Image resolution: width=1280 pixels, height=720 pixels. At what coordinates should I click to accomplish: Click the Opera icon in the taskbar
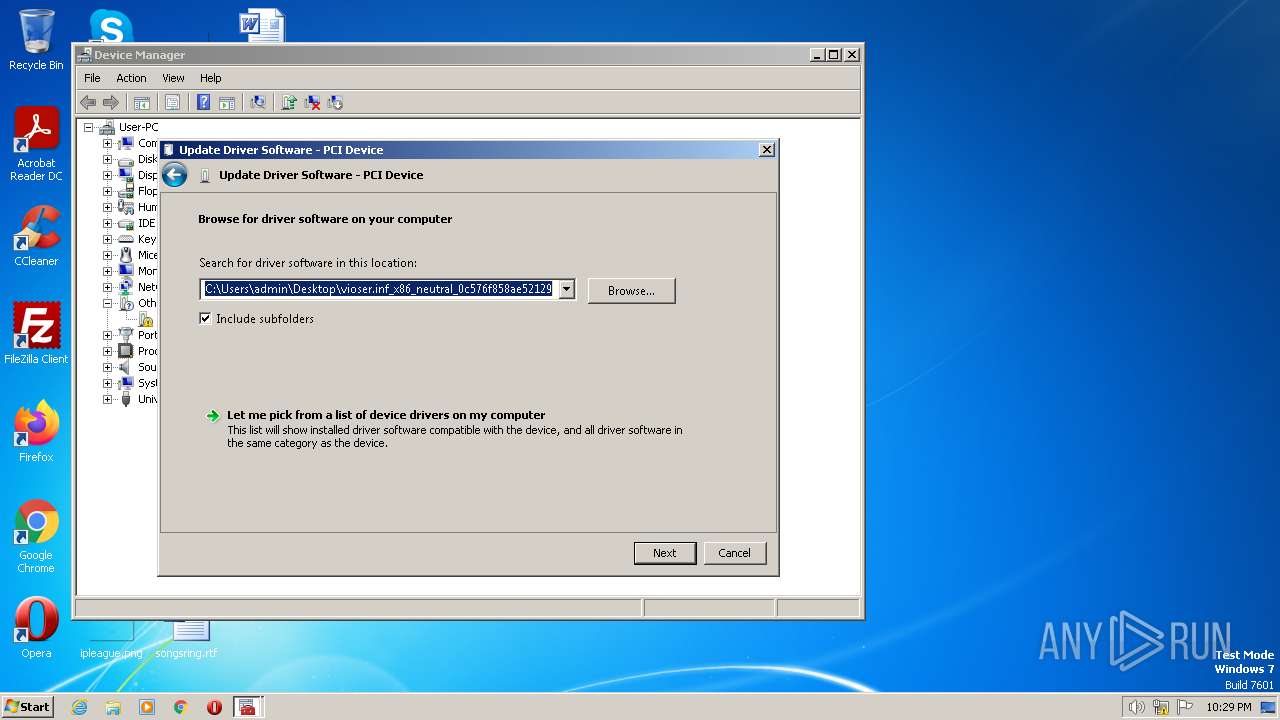tap(214, 707)
